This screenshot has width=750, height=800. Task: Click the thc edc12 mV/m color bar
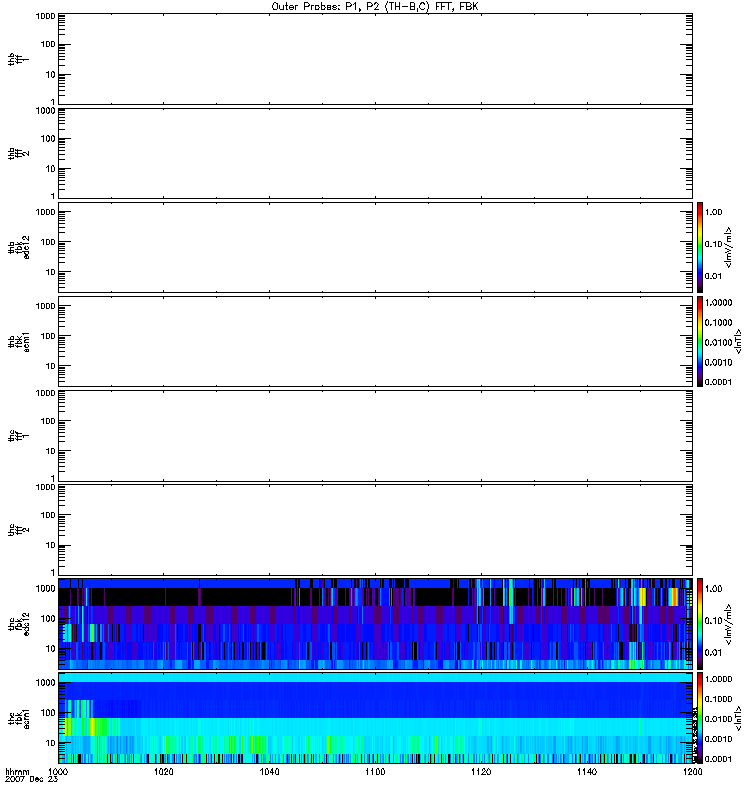[701, 623]
